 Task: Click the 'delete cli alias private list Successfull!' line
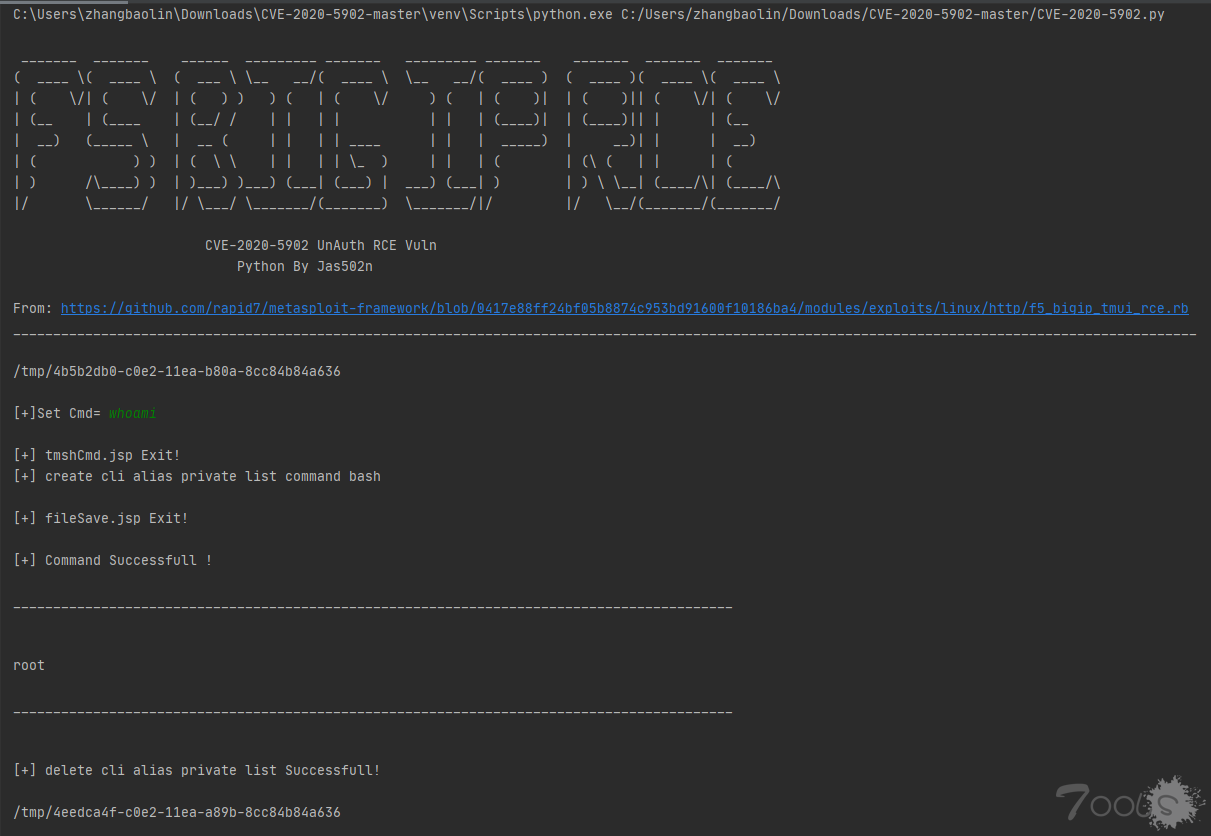click(x=197, y=771)
